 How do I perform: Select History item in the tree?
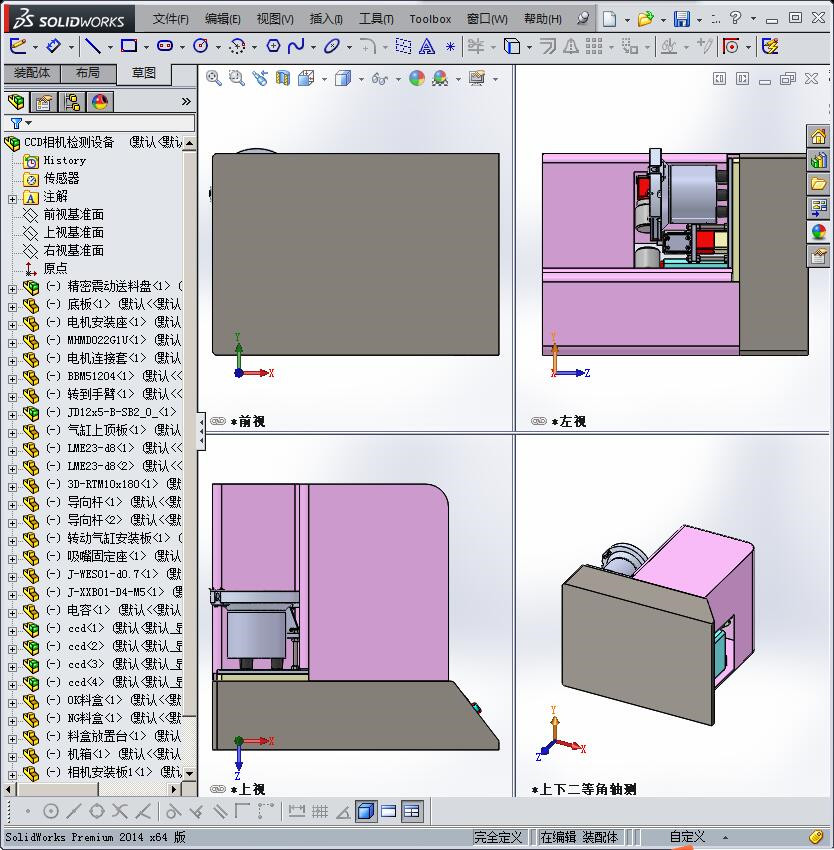[x=65, y=160]
